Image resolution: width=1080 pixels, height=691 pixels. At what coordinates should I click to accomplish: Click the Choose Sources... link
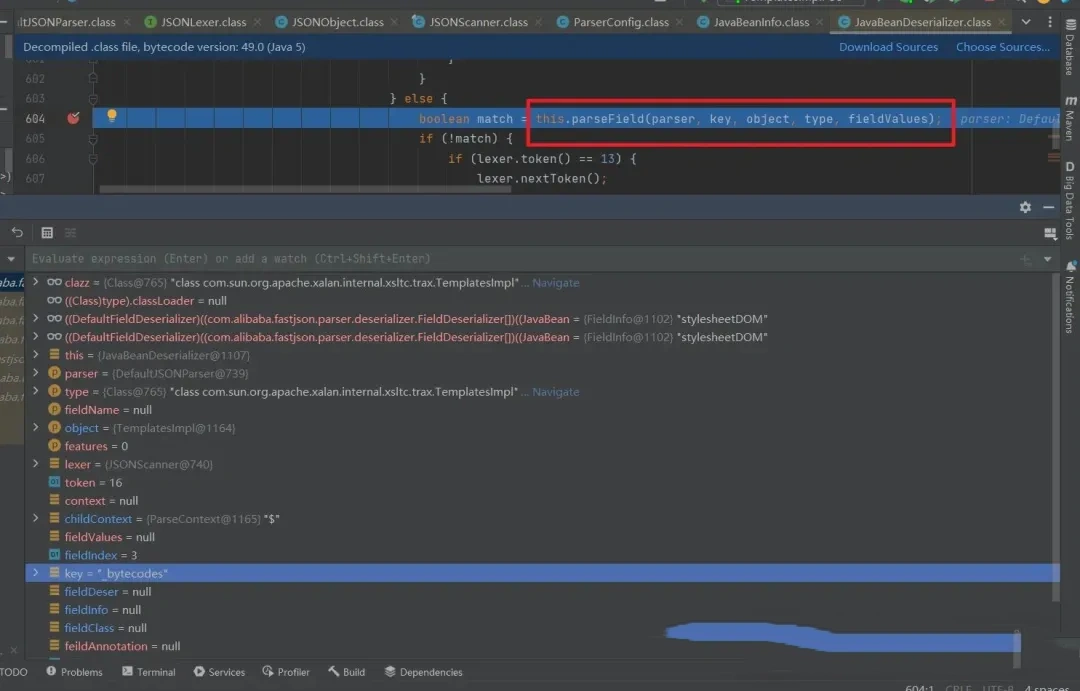click(1002, 47)
